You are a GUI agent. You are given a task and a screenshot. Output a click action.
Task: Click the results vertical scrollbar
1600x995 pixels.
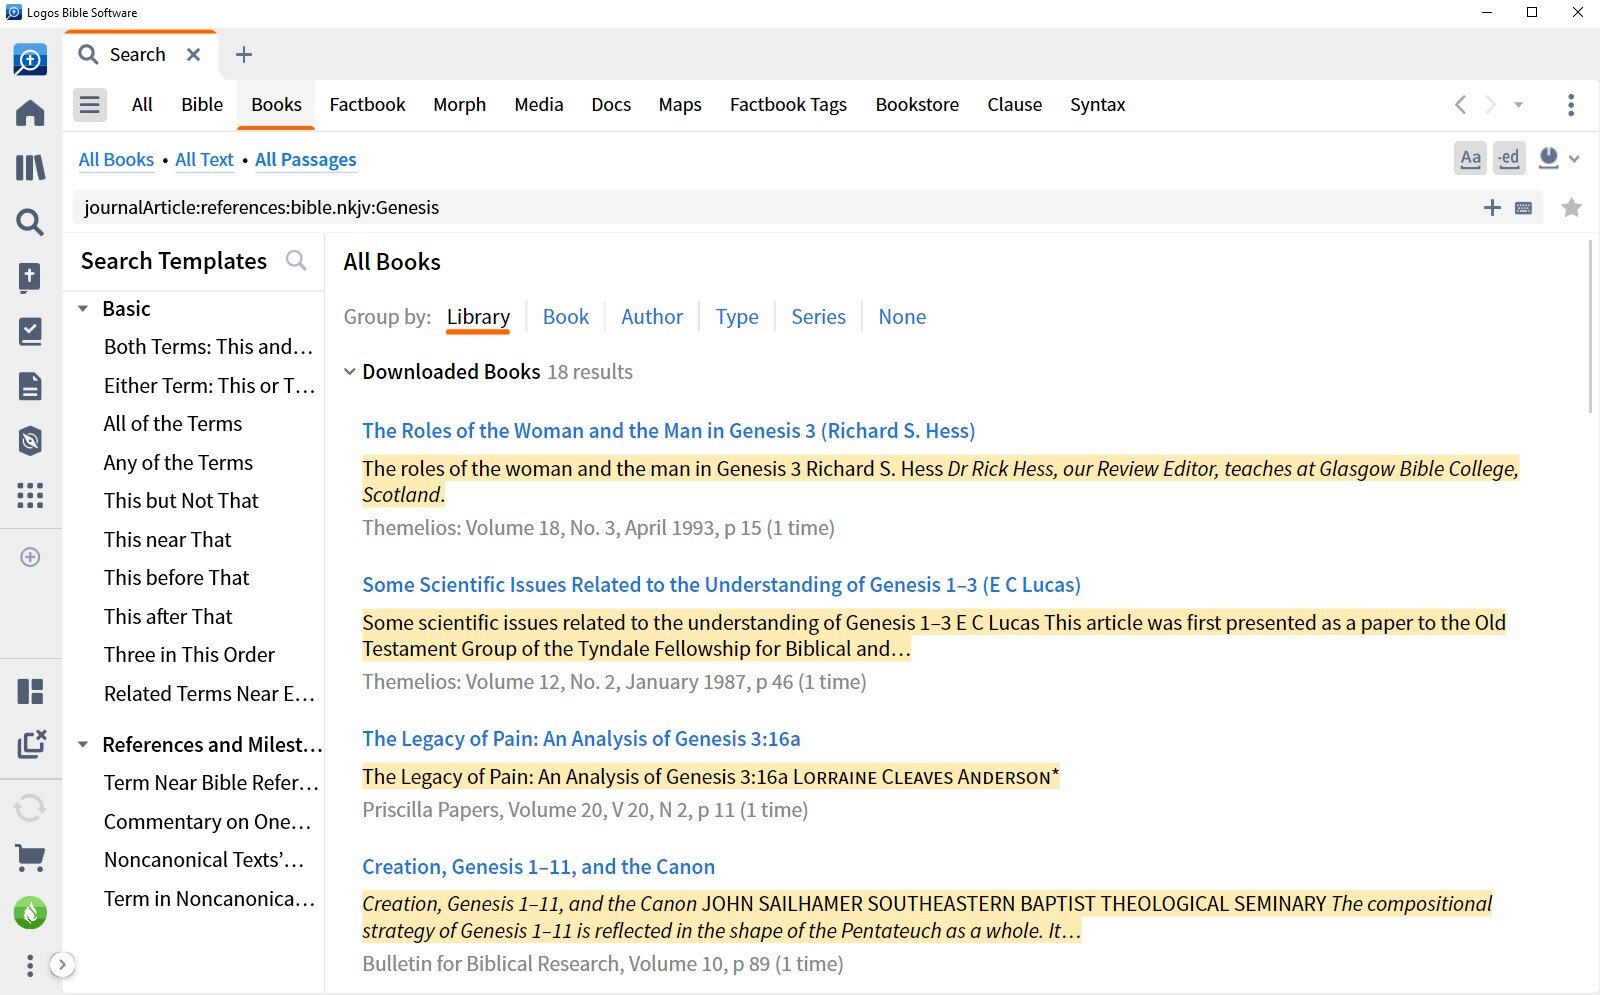(x=1590, y=326)
